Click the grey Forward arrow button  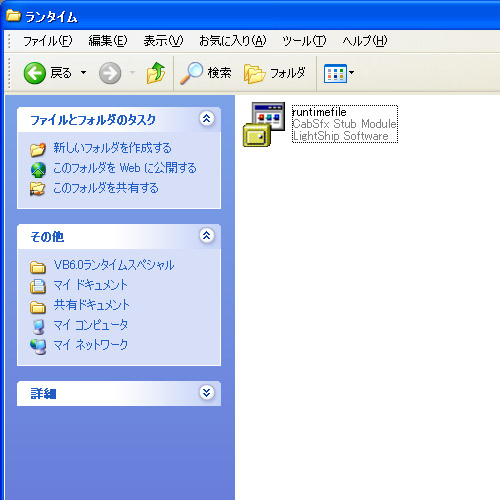click(110, 73)
